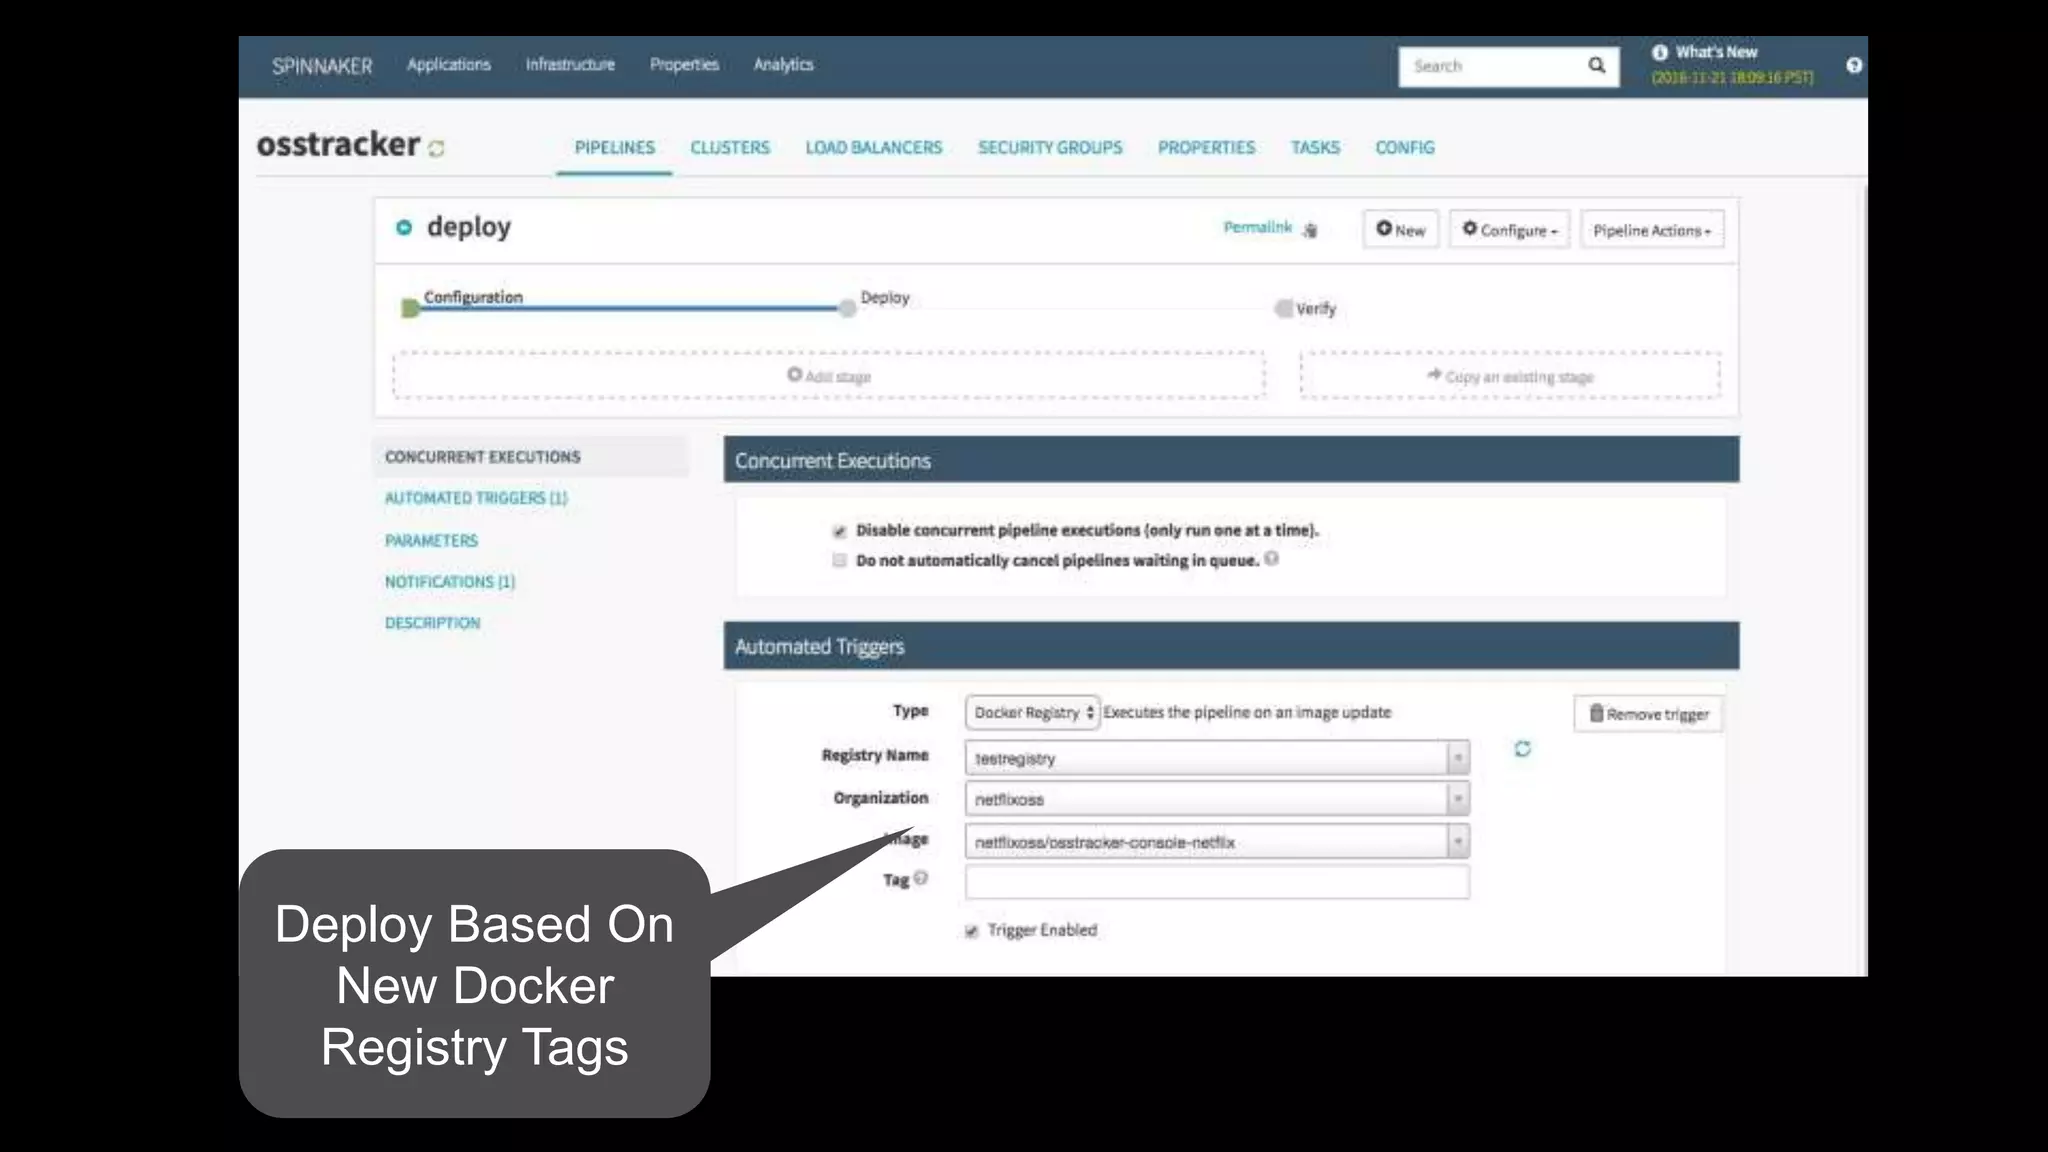
Task: Click the refresh icon beside Registry Name
Action: coord(1522,749)
